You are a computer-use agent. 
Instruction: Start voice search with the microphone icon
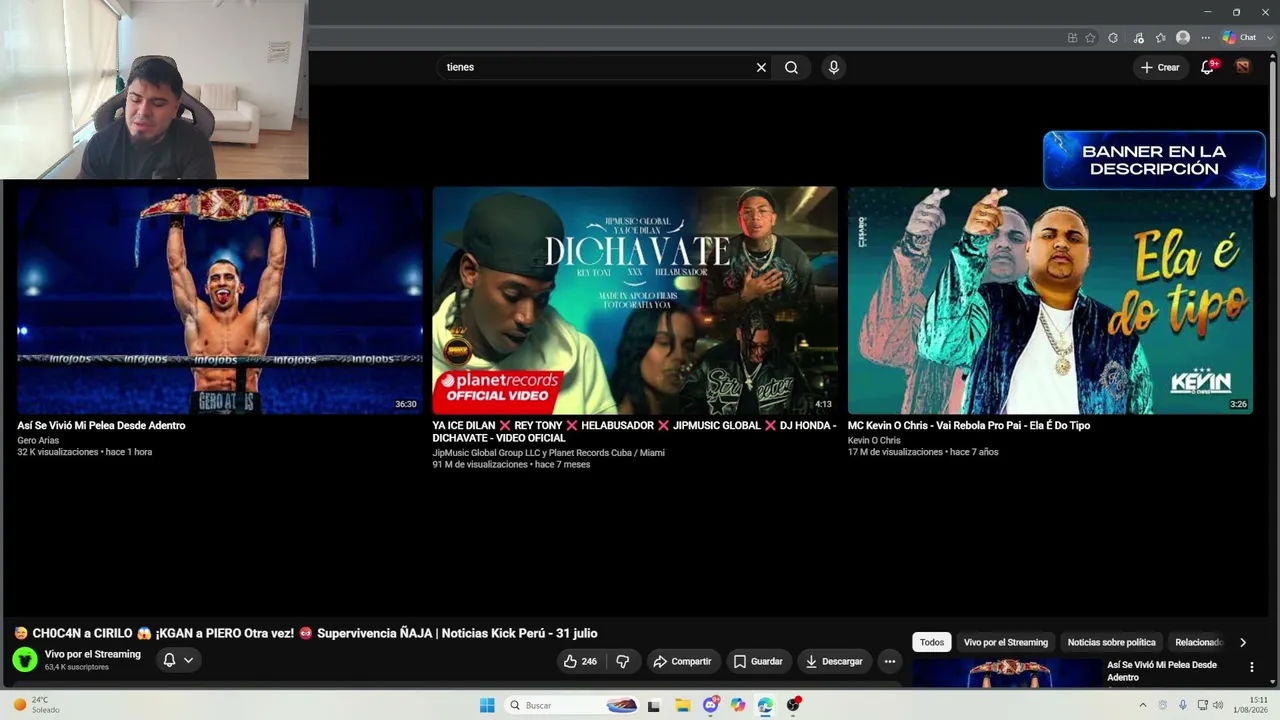pyautogui.click(x=834, y=67)
